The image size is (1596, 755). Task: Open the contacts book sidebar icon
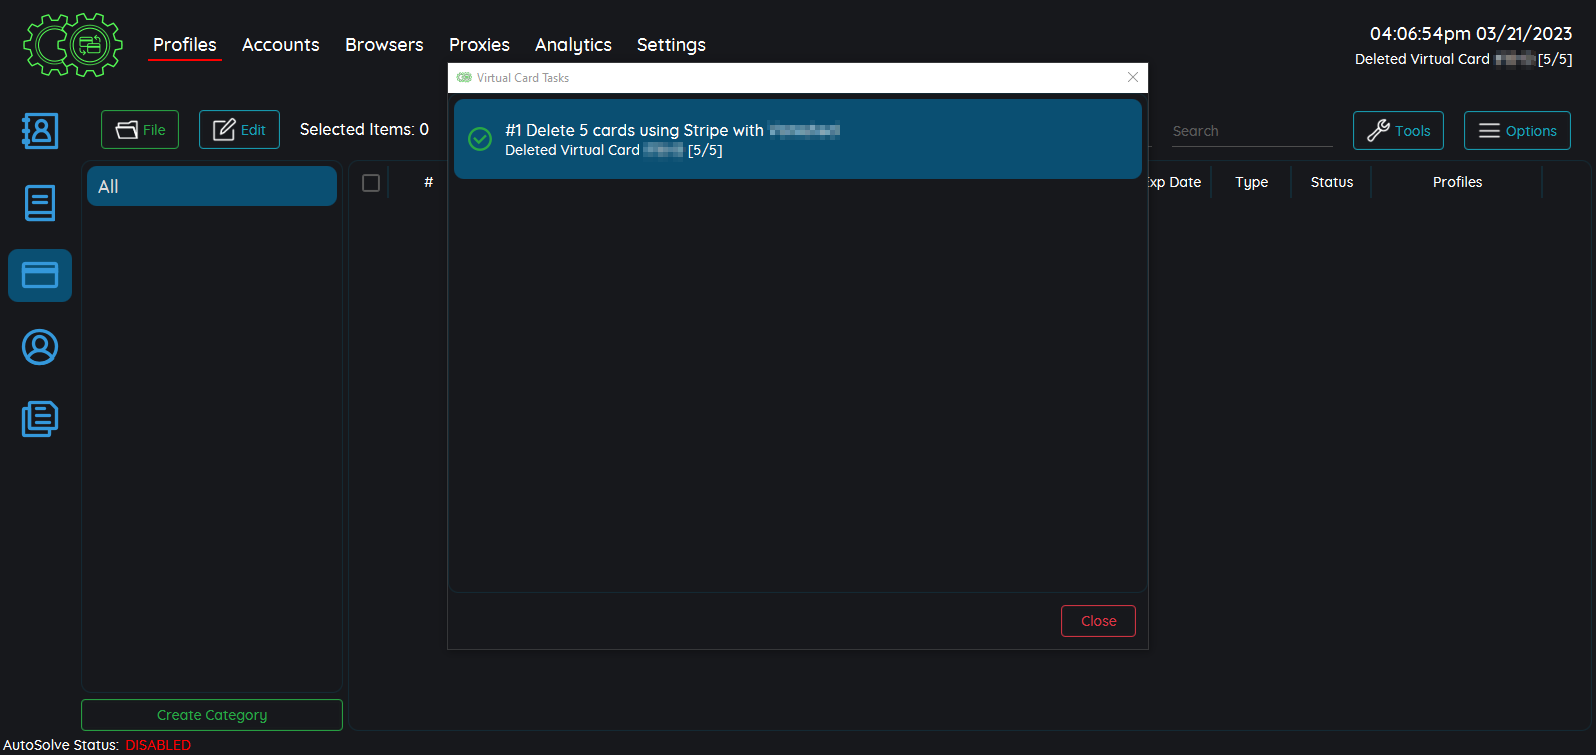pyautogui.click(x=40, y=131)
